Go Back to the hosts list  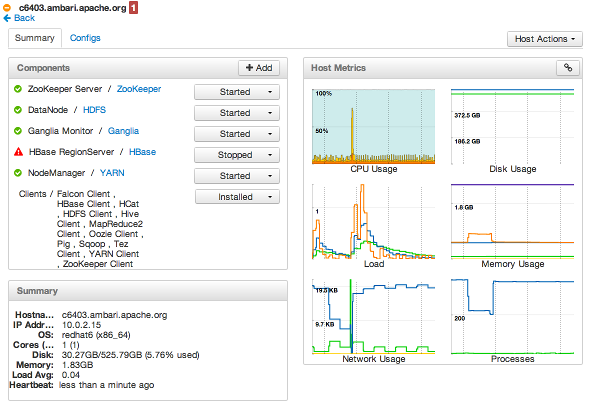(19, 18)
